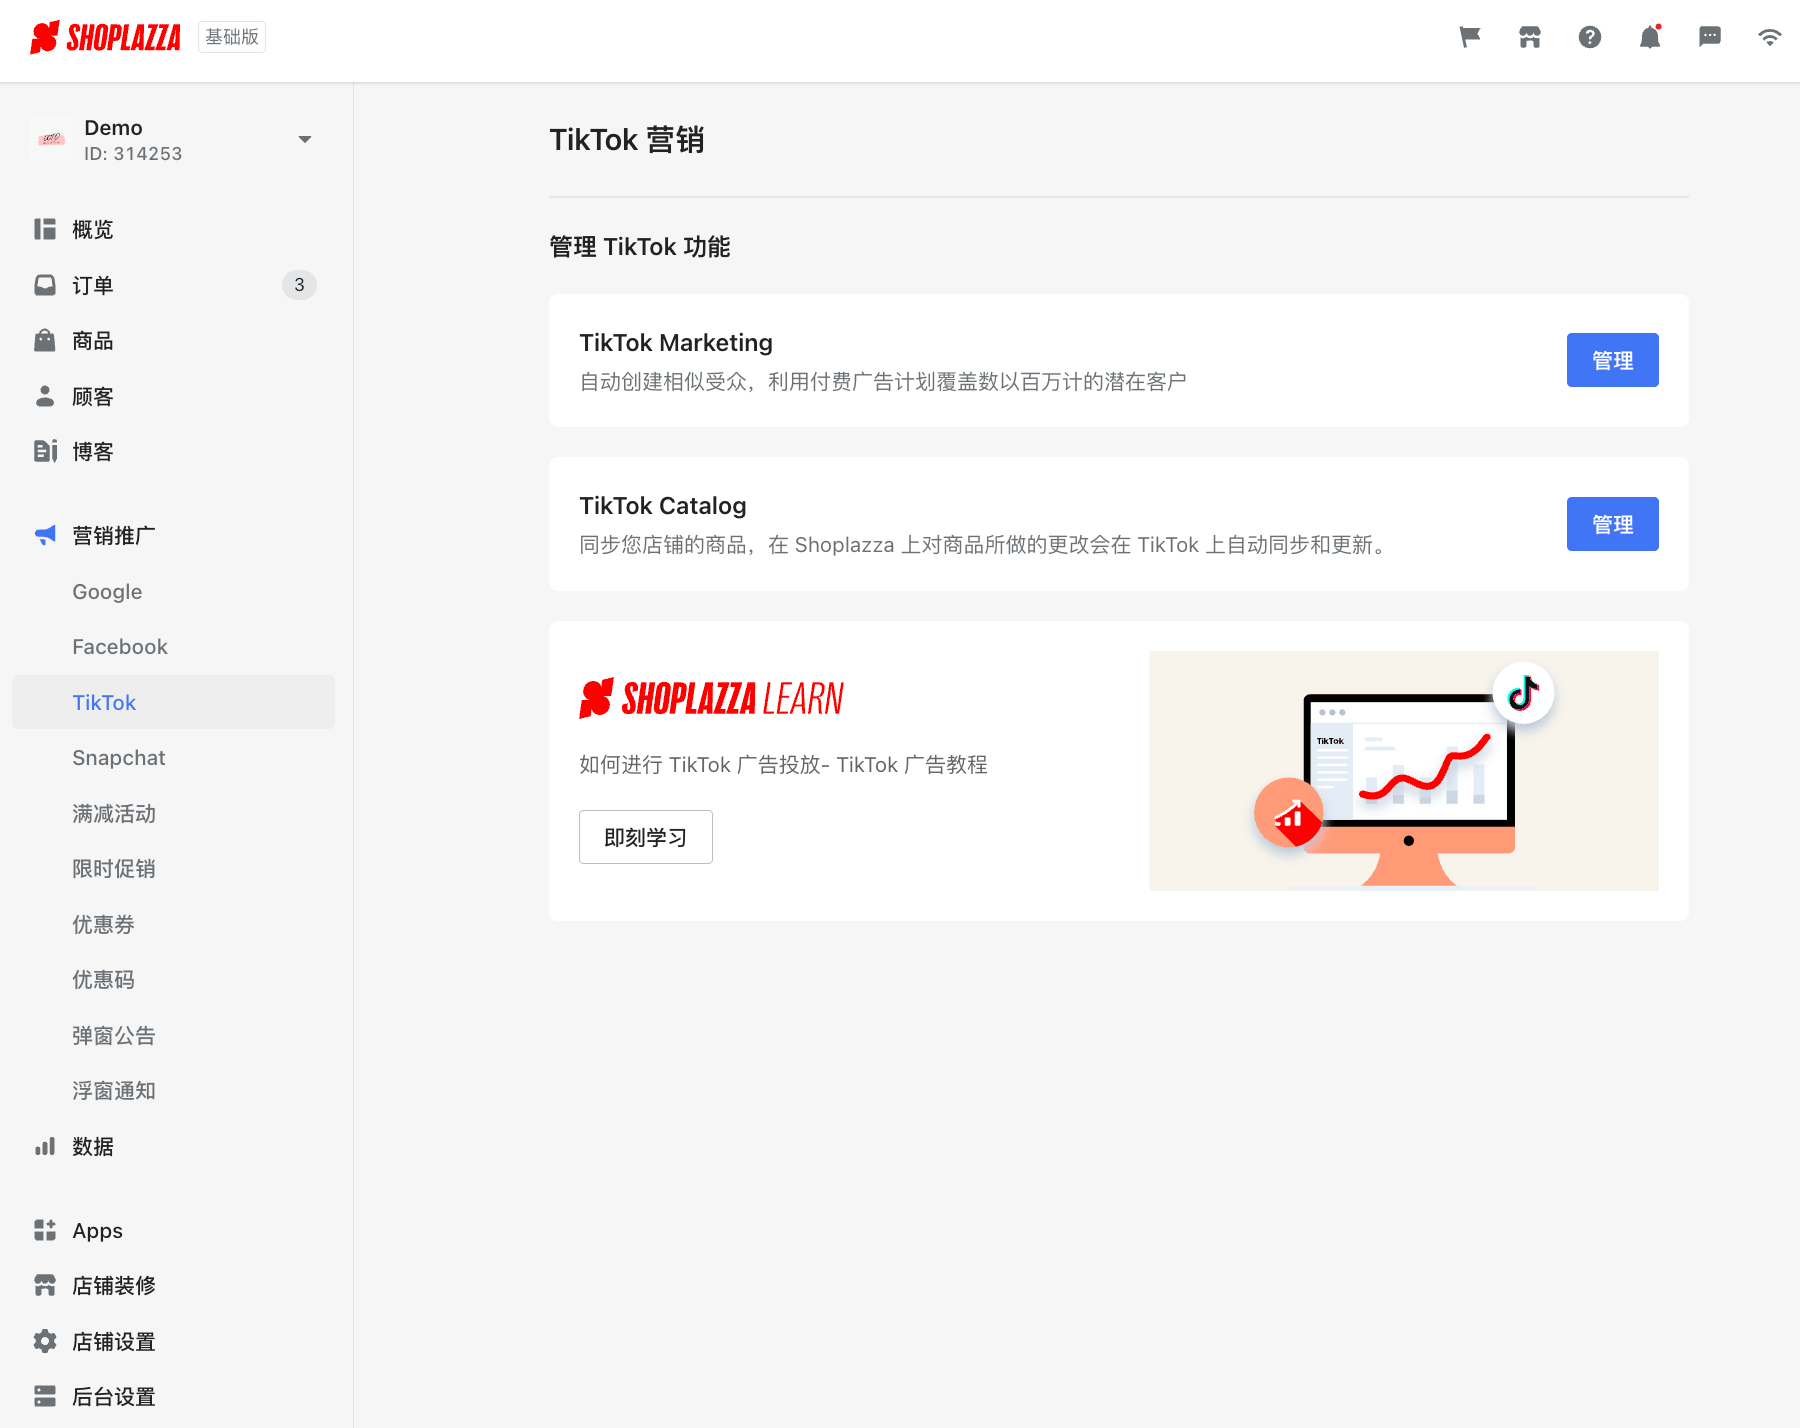Click the 营销推广 megaphone icon
The height and width of the screenshot is (1428, 1800).
[x=45, y=535]
